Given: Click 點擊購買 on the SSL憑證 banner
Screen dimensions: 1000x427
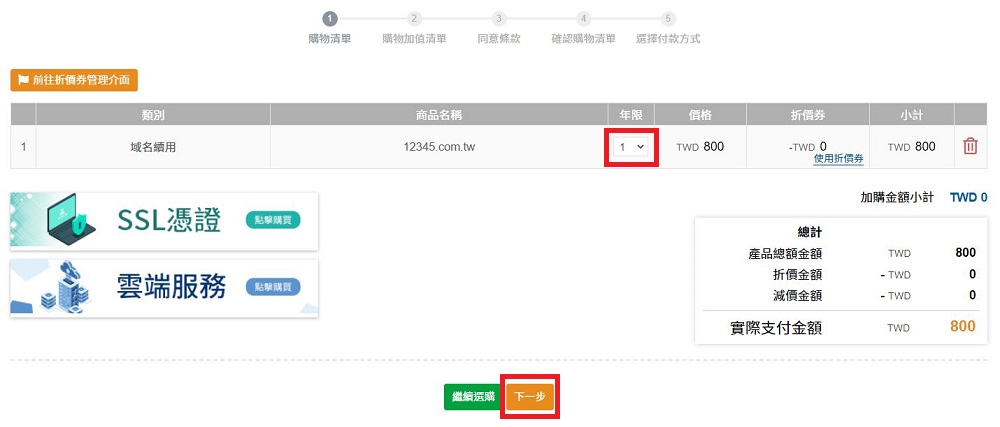Looking at the screenshot, I should click(272, 221).
